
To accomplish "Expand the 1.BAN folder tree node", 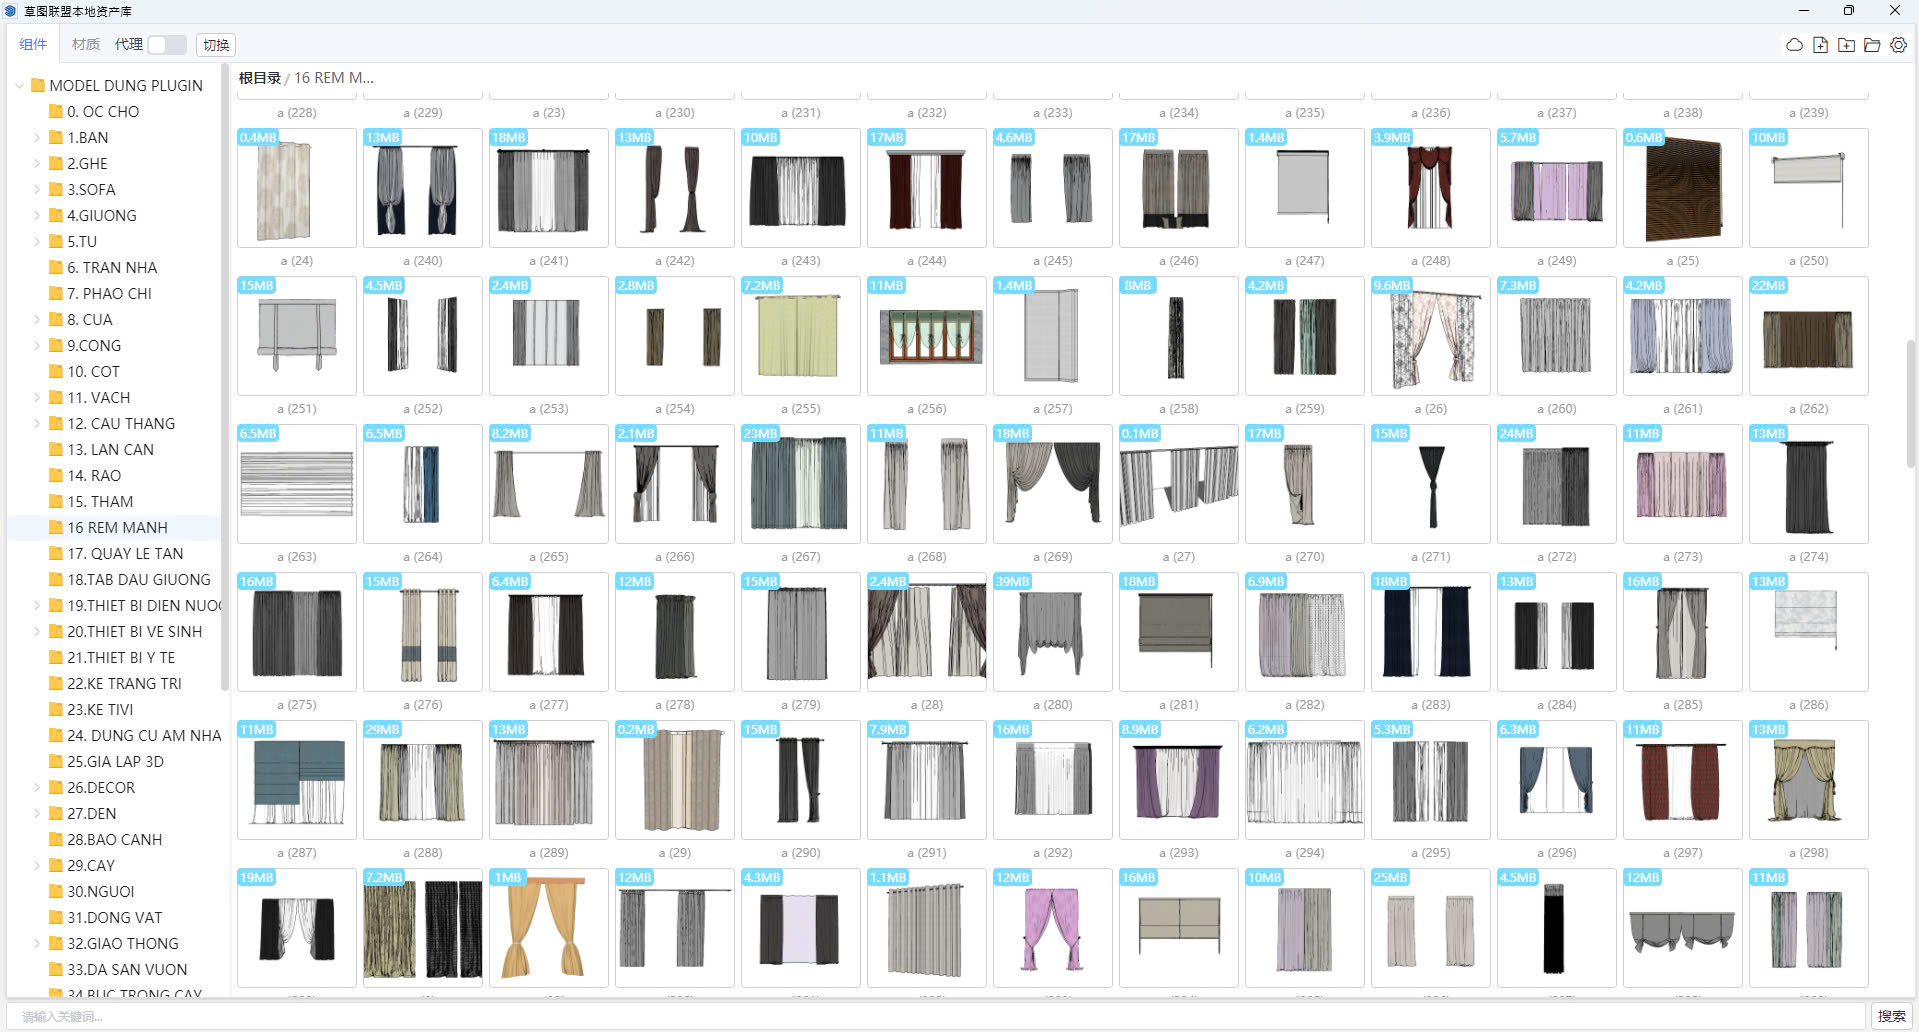I will pyautogui.click(x=37, y=138).
